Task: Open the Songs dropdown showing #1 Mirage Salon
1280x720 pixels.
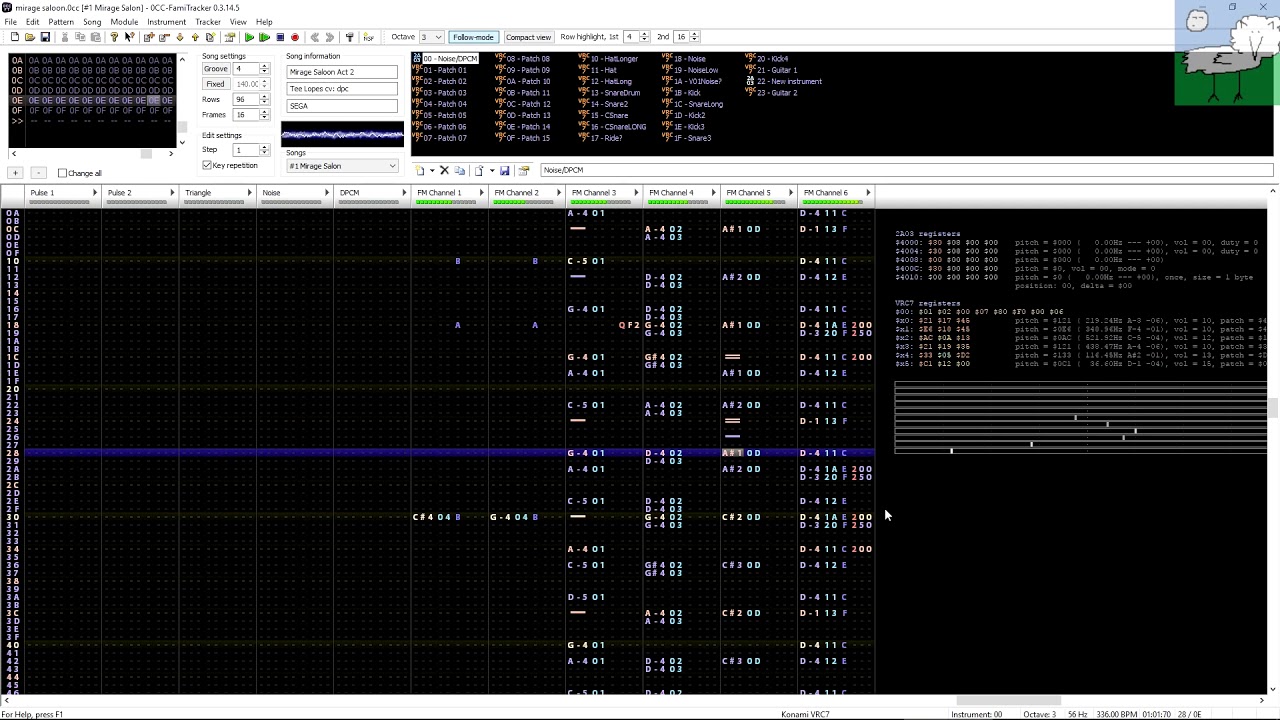Action: (x=342, y=166)
